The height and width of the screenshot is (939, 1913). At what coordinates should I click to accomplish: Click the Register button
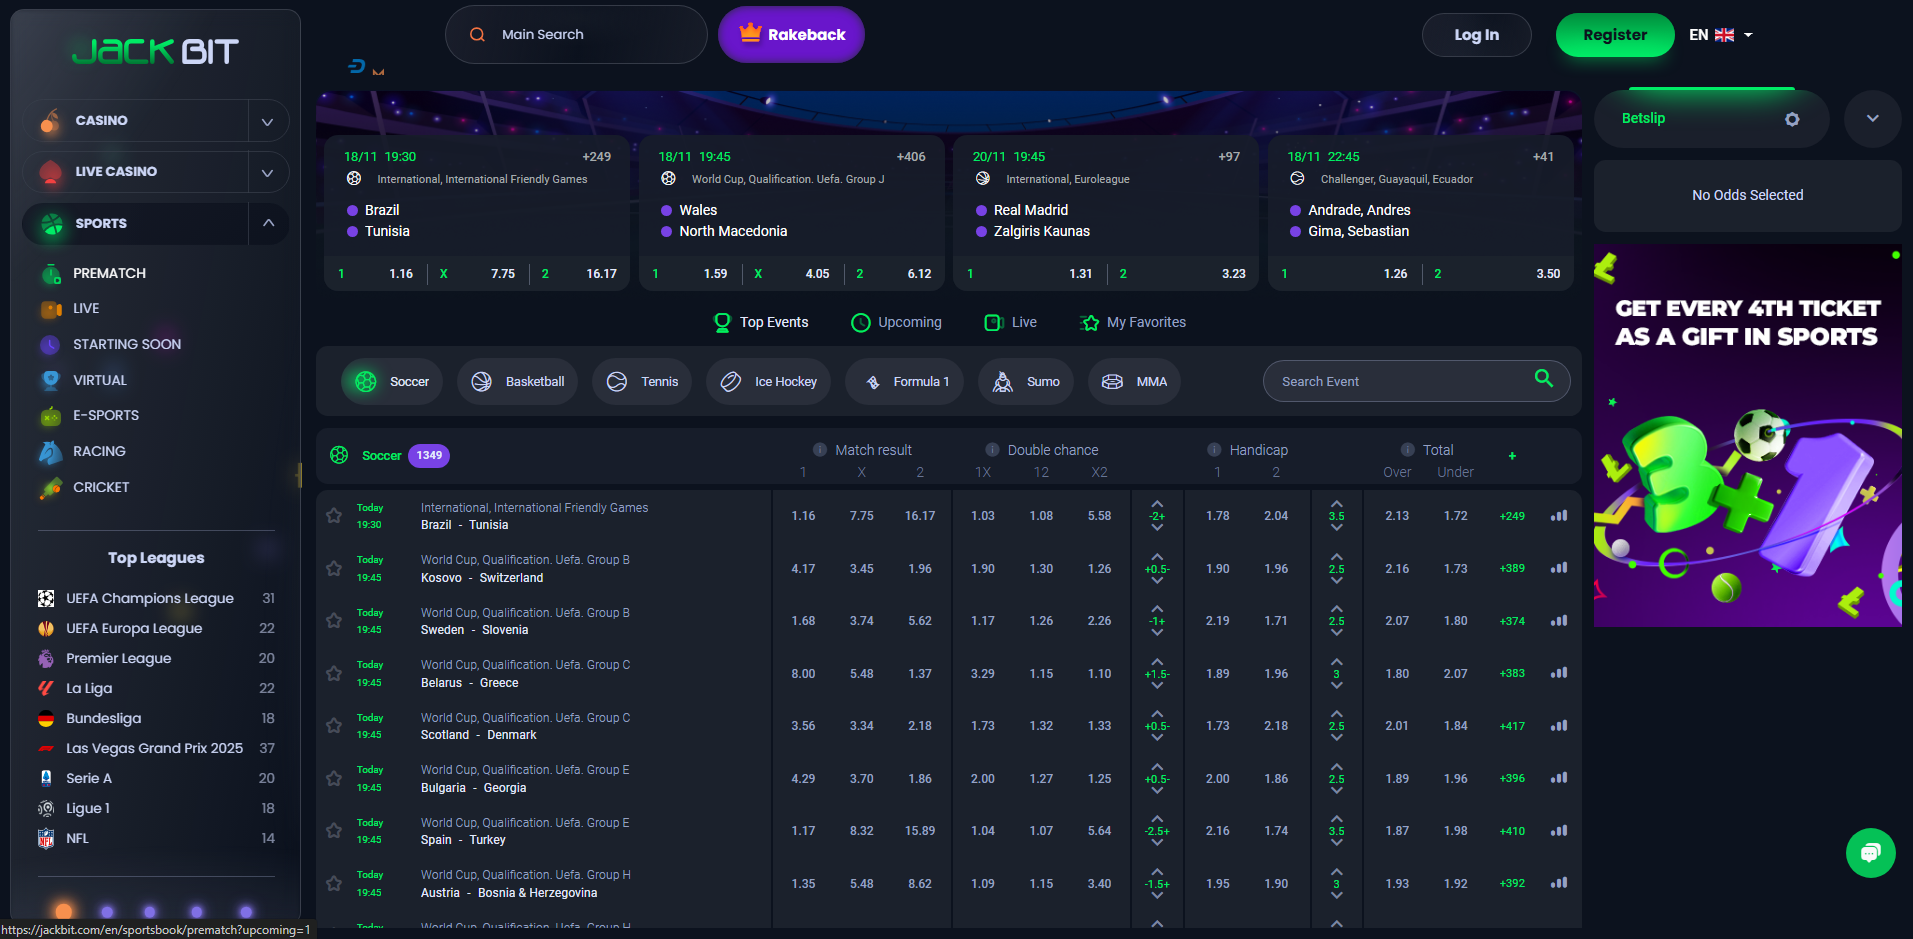pos(1614,35)
